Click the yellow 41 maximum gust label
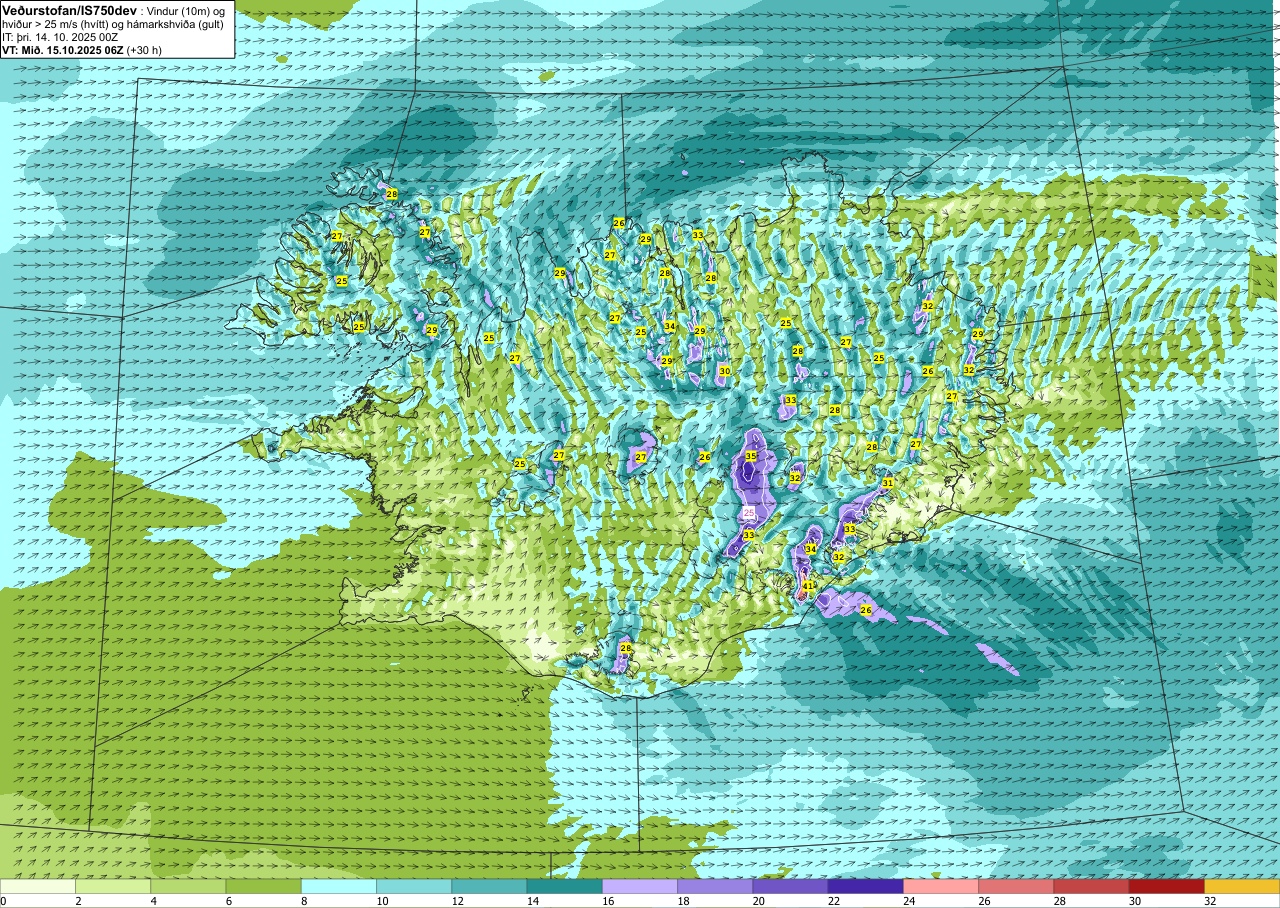Screen dimensions: 1280x908 coord(808,585)
